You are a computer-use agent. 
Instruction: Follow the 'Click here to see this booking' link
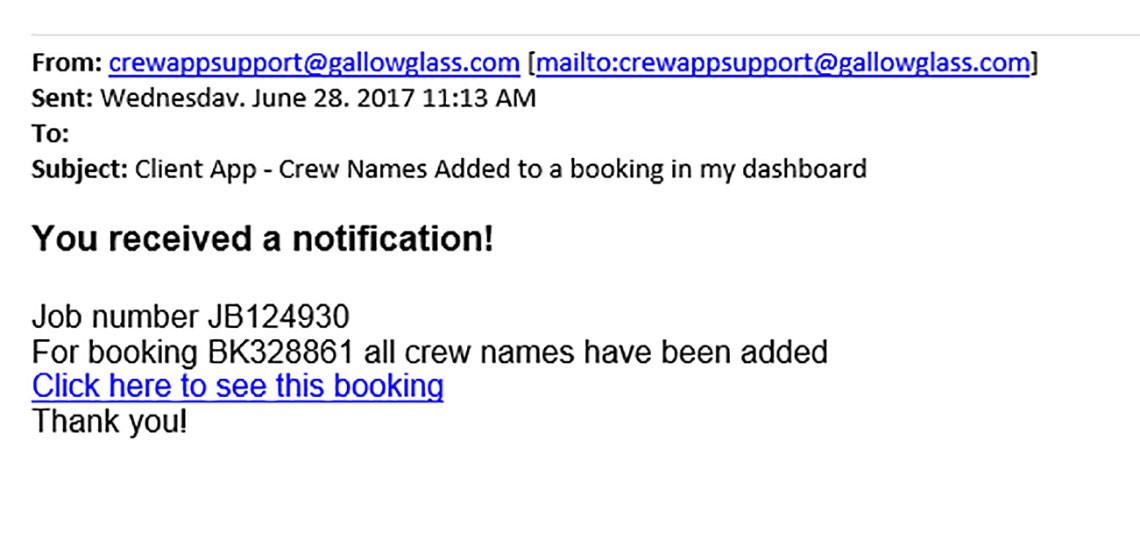coord(237,386)
